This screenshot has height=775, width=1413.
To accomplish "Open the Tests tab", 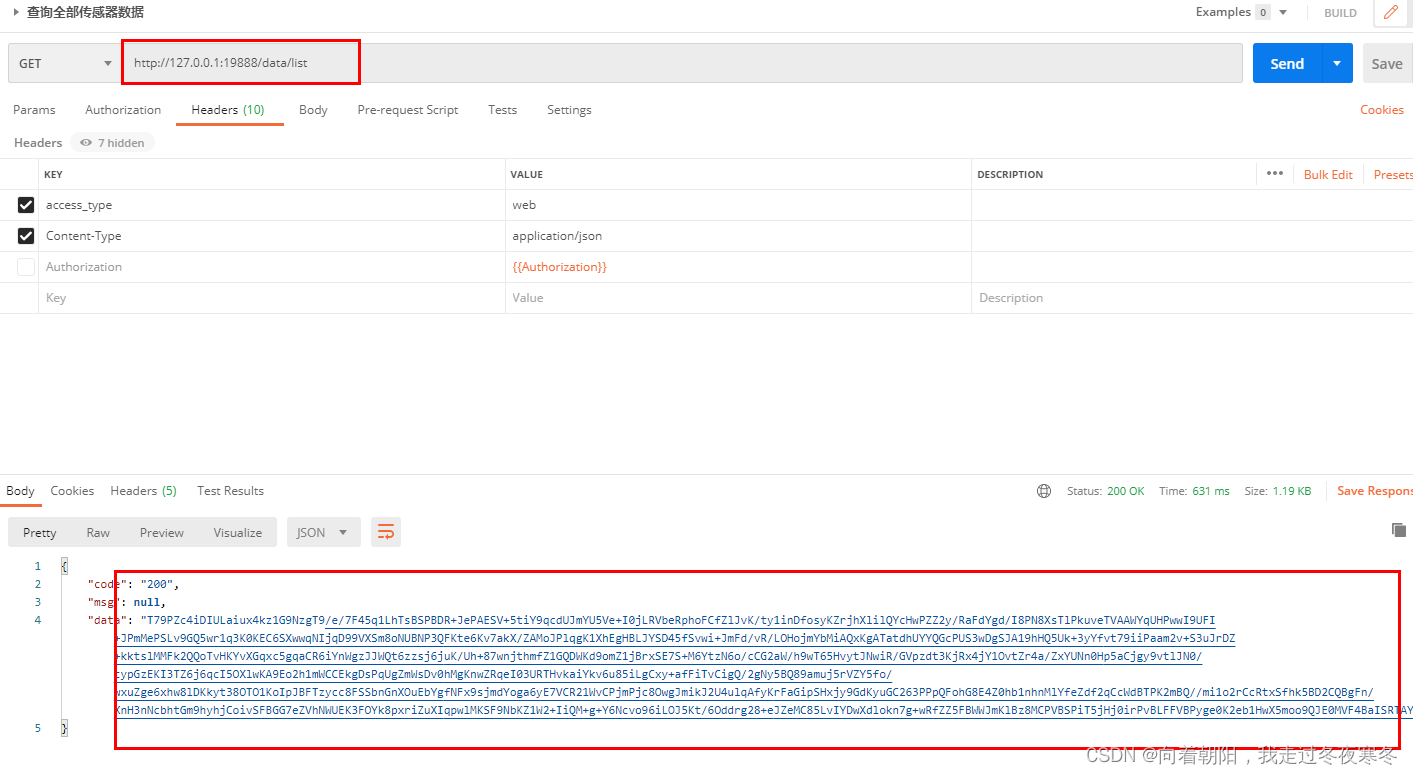I will [503, 110].
